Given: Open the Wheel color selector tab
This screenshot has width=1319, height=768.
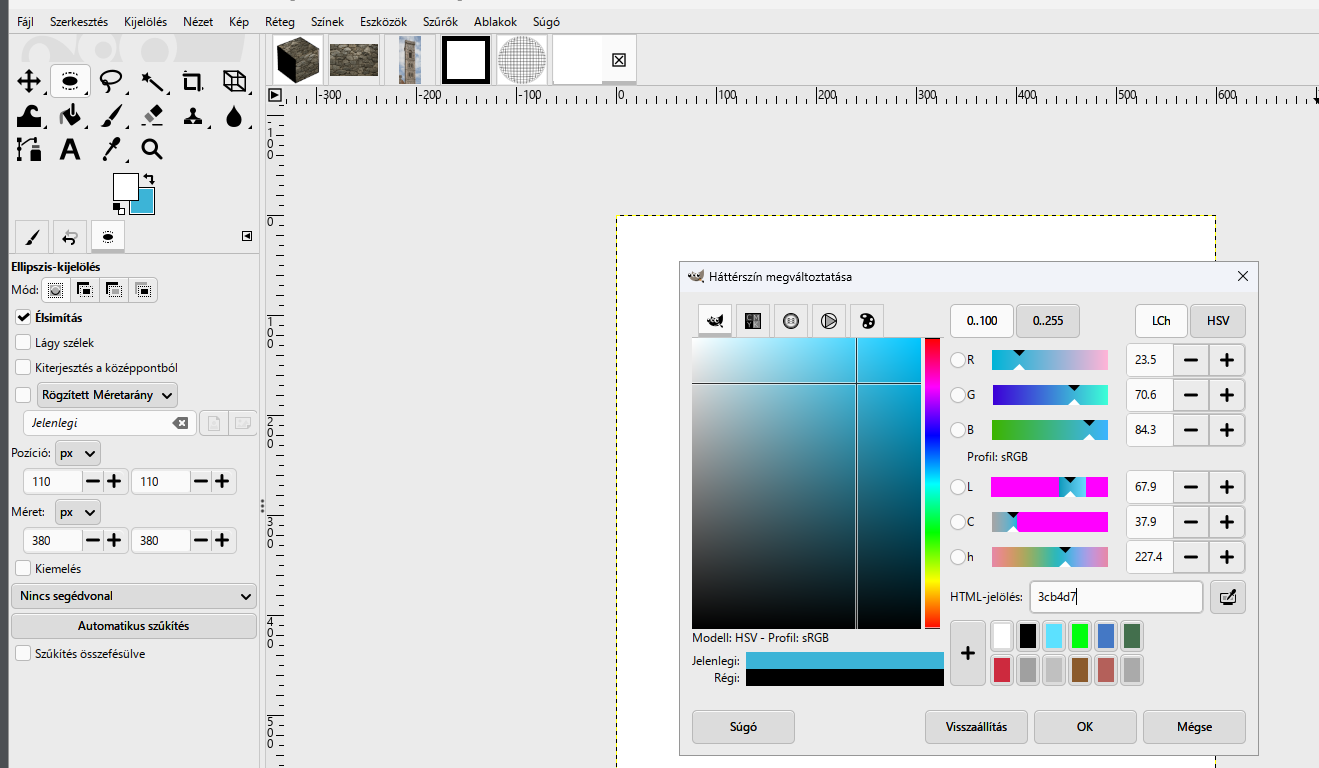Looking at the screenshot, I should coord(829,321).
